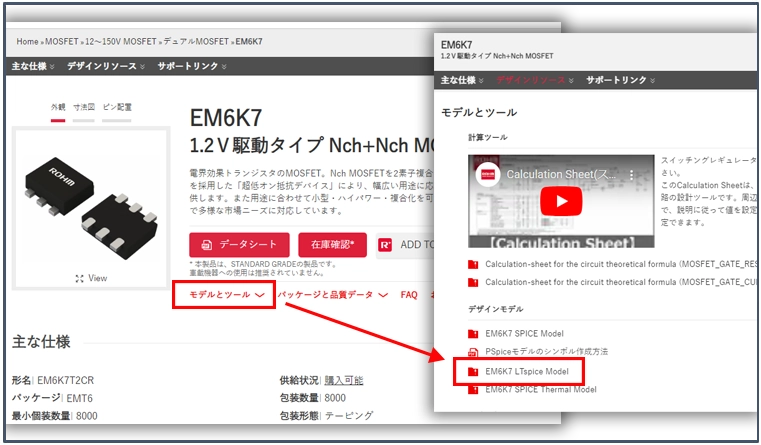Click download icon for MOSFET_GATE_RES calculation sheet
Image resolution: width=761 pixels, height=445 pixels.
[x=473, y=264]
